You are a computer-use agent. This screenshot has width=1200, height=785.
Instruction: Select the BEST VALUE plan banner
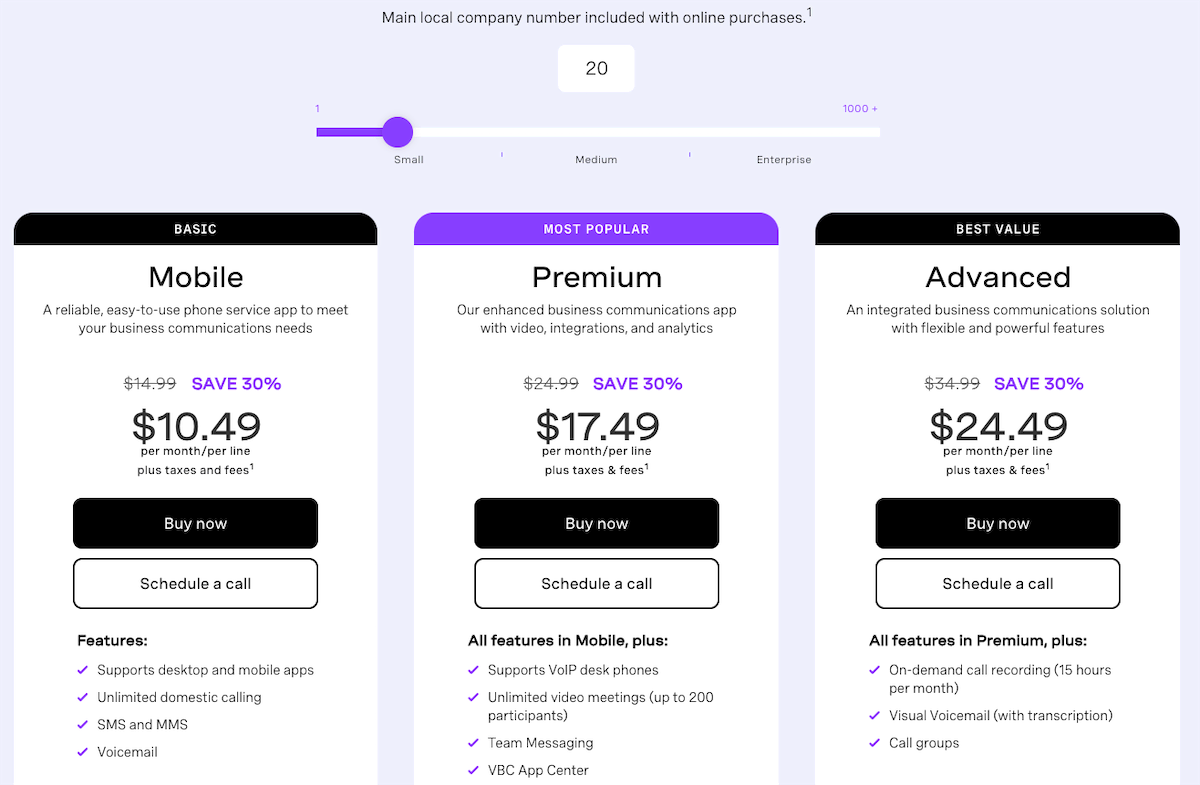997,229
